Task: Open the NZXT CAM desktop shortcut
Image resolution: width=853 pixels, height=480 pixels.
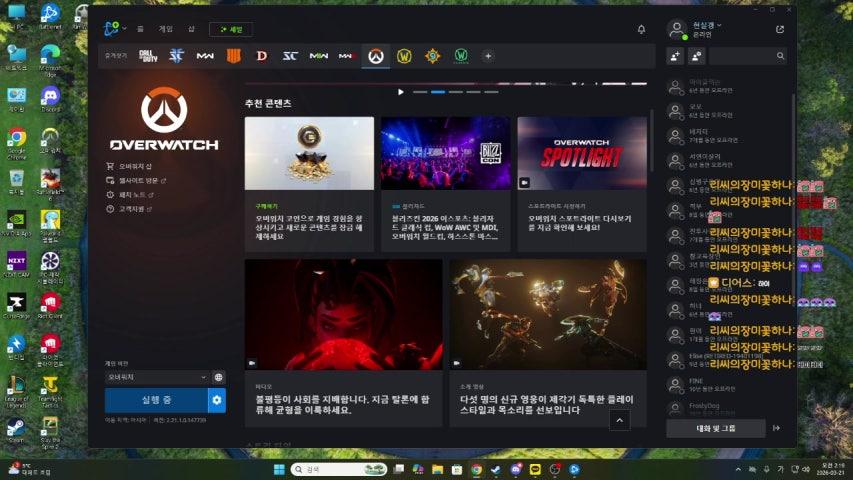Action: 16,264
